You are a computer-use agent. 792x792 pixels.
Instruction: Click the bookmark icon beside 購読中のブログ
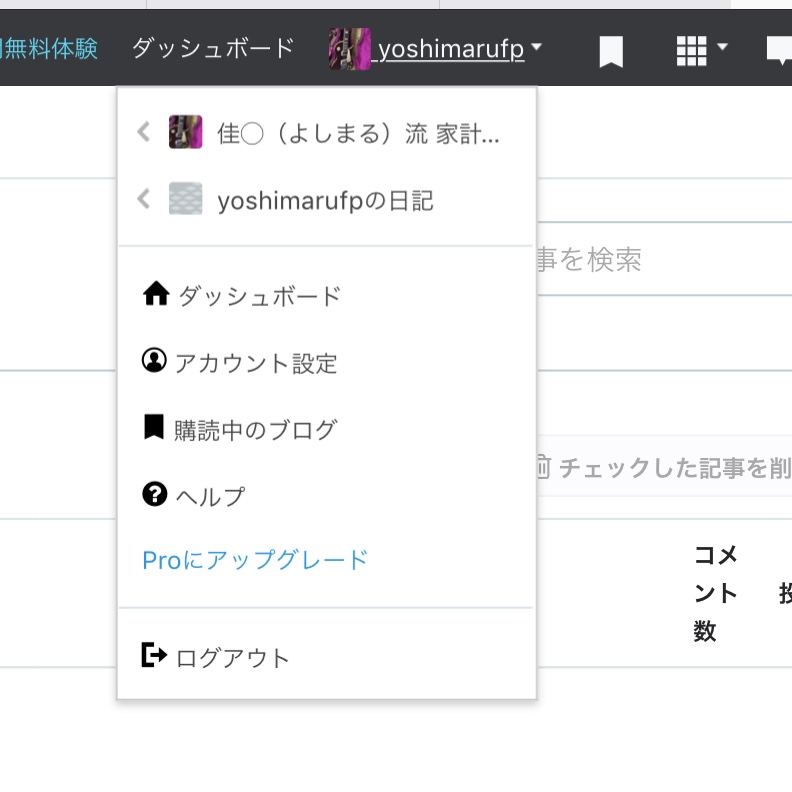[x=154, y=427]
